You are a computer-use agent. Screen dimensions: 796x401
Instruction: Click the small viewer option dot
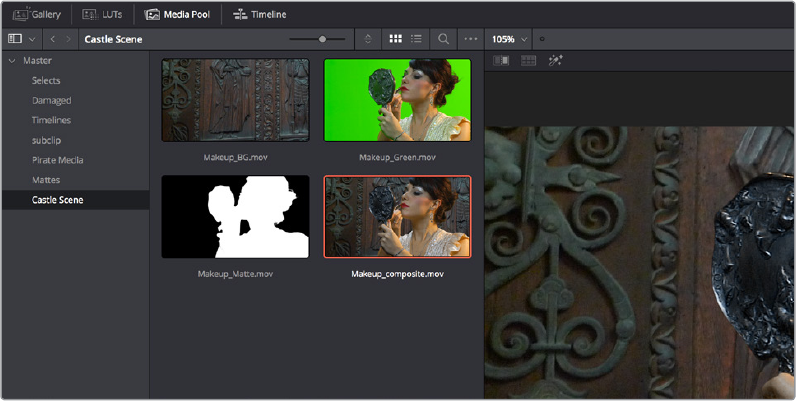tap(542, 39)
